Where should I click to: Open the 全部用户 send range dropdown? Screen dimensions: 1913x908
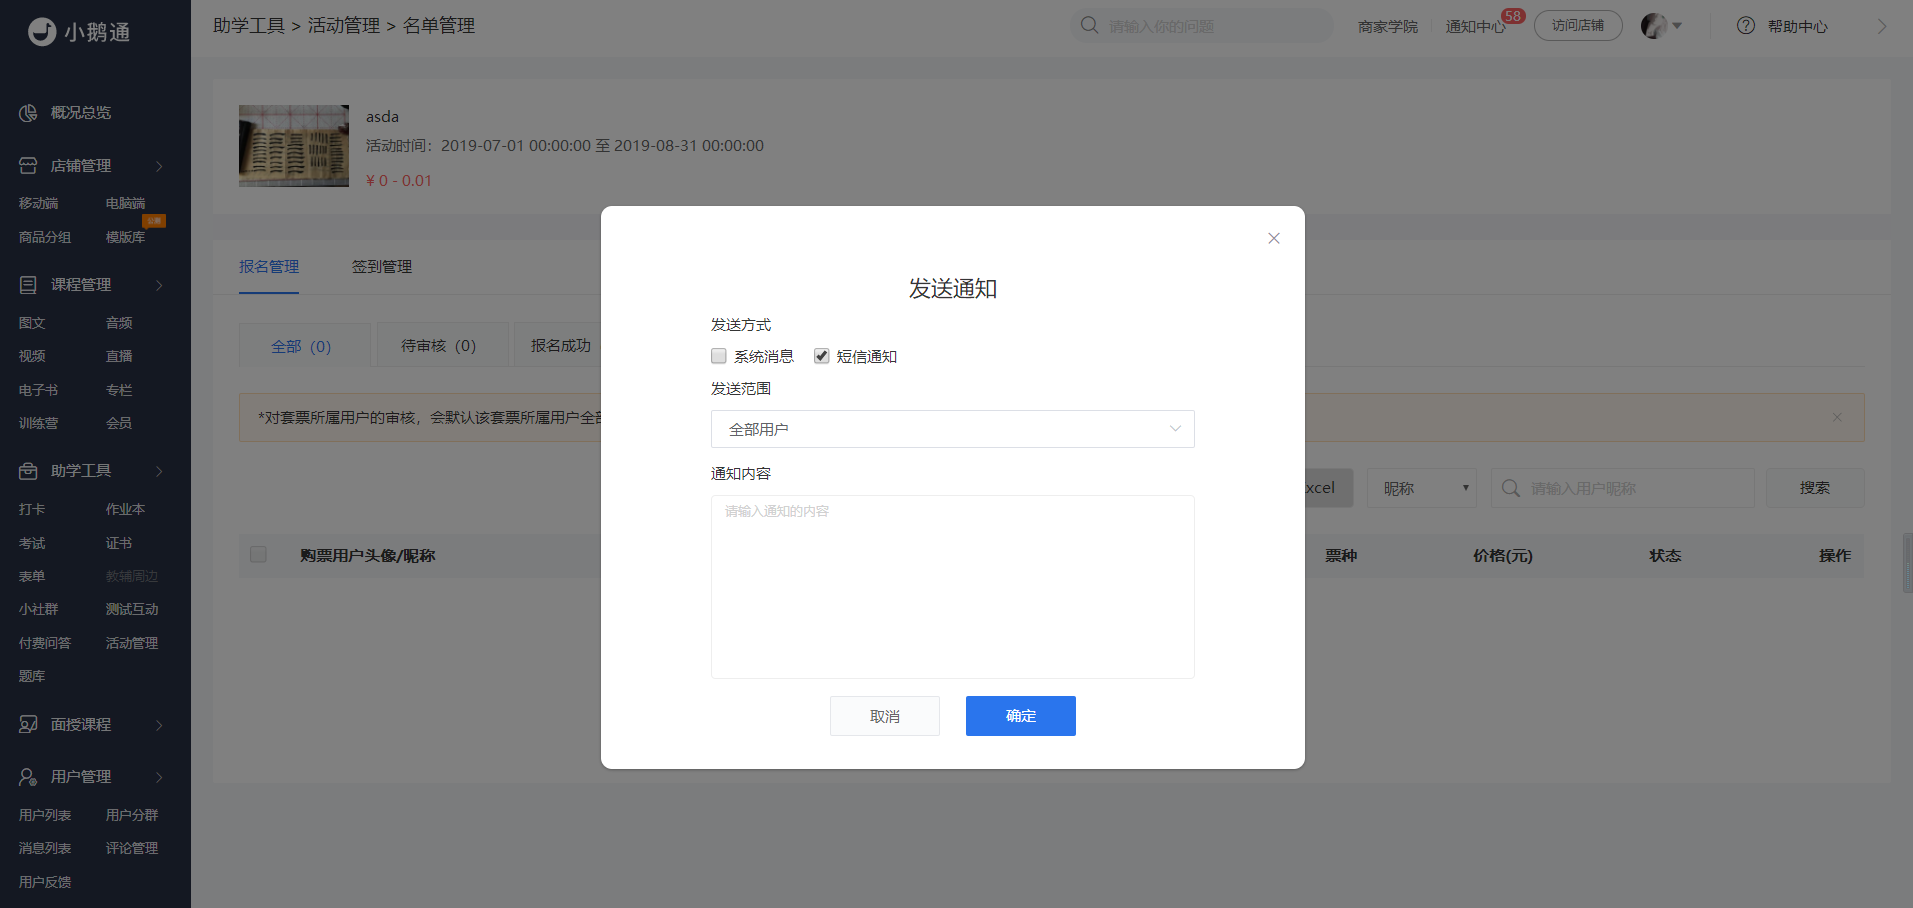pos(952,429)
